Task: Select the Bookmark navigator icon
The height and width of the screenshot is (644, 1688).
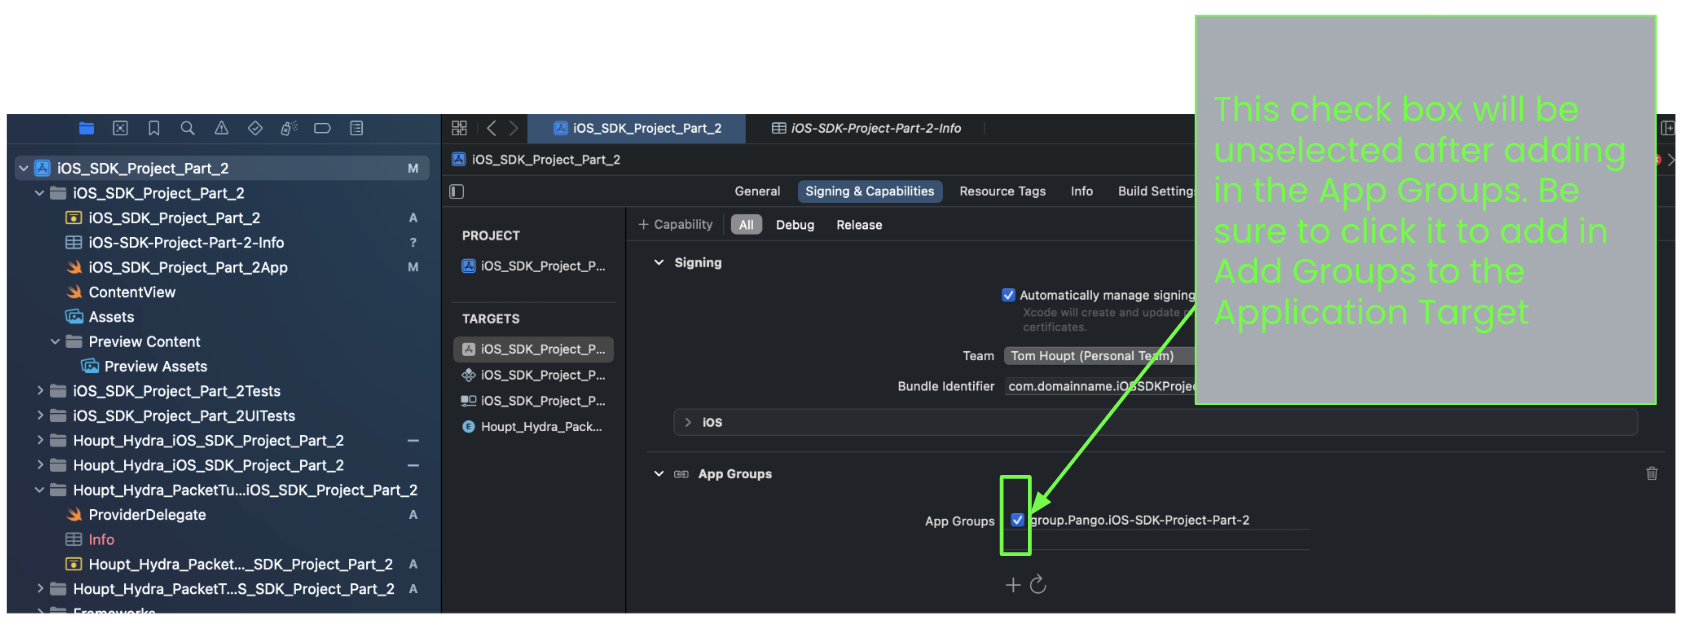Action: click(154, 128)
